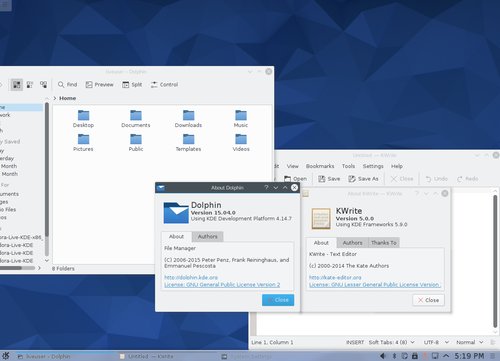
Task: Select About tab in About Dolphin dialog
Action: (x=176, y=236)
